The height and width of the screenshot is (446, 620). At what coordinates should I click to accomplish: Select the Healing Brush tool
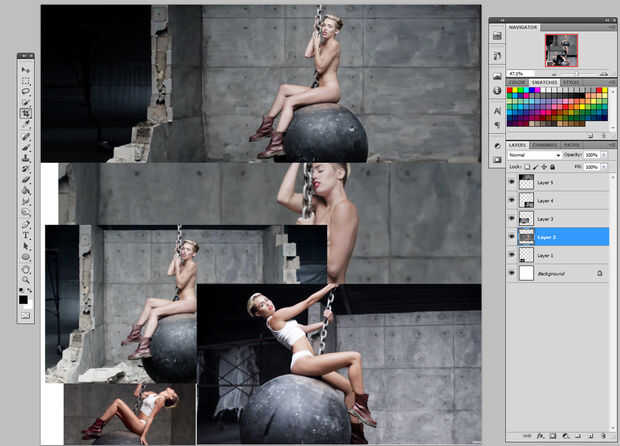click(x=26, y=137)
